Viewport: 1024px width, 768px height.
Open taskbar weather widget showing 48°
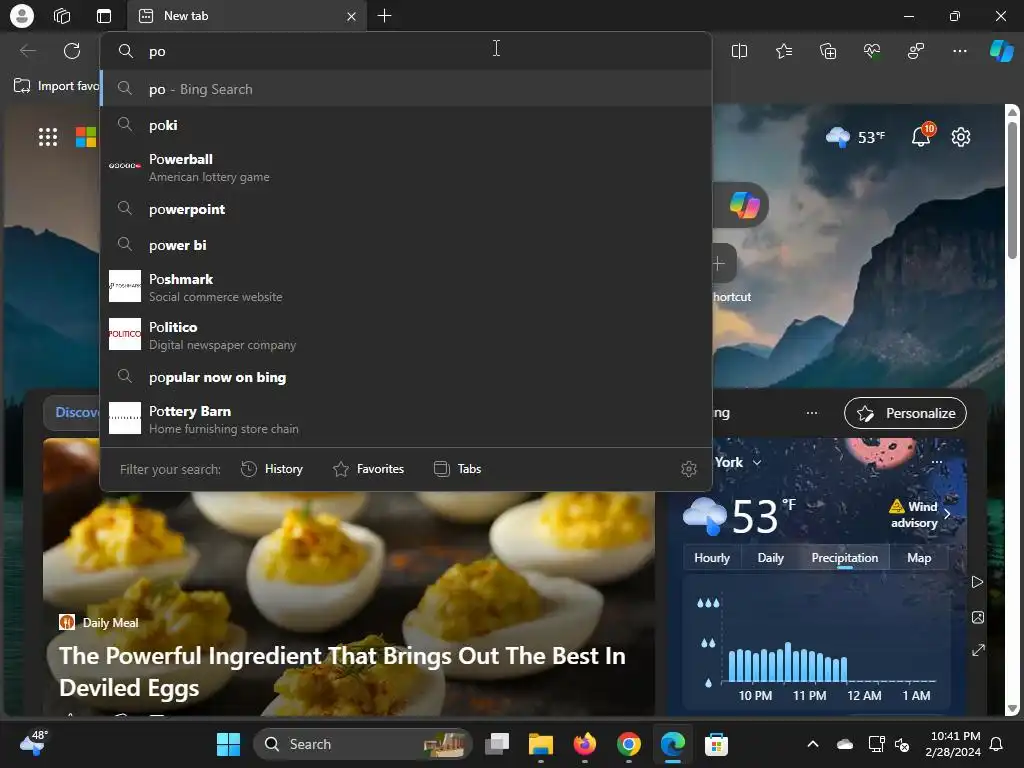(34, 743)
